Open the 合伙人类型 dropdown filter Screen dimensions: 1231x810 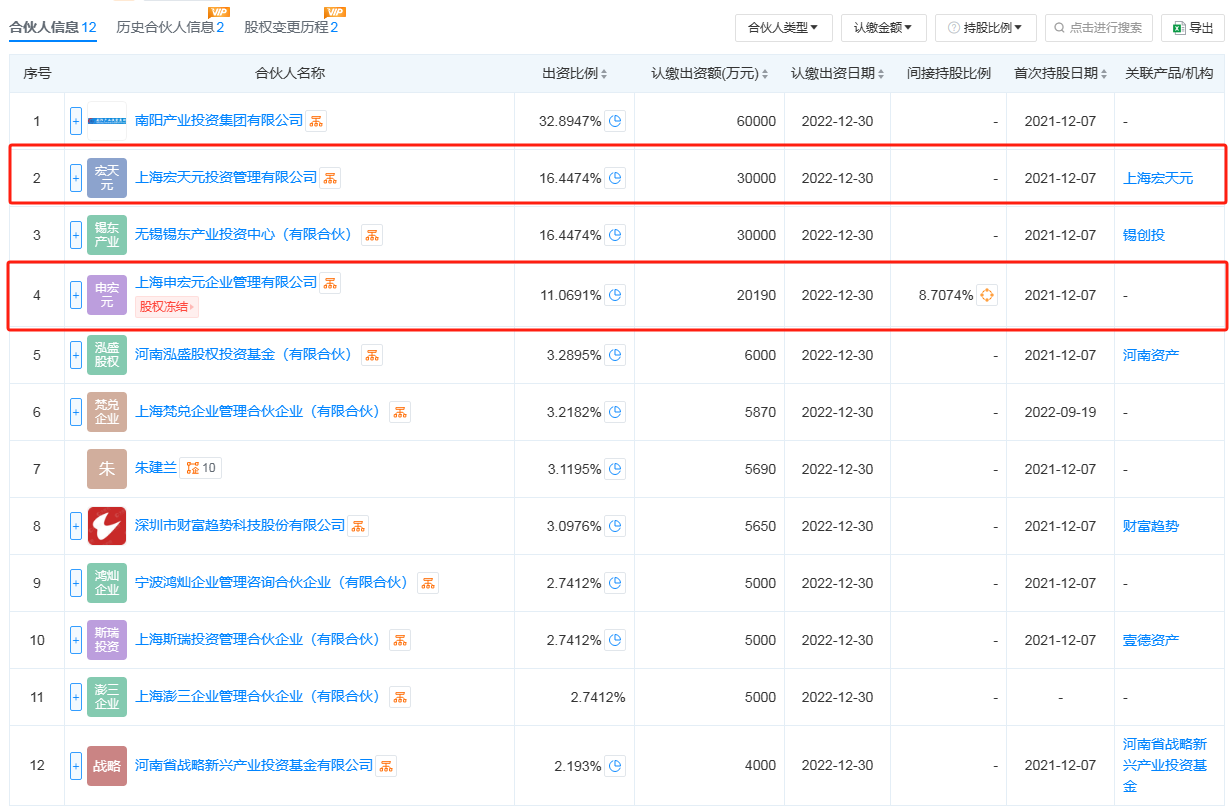click(783, 28)
